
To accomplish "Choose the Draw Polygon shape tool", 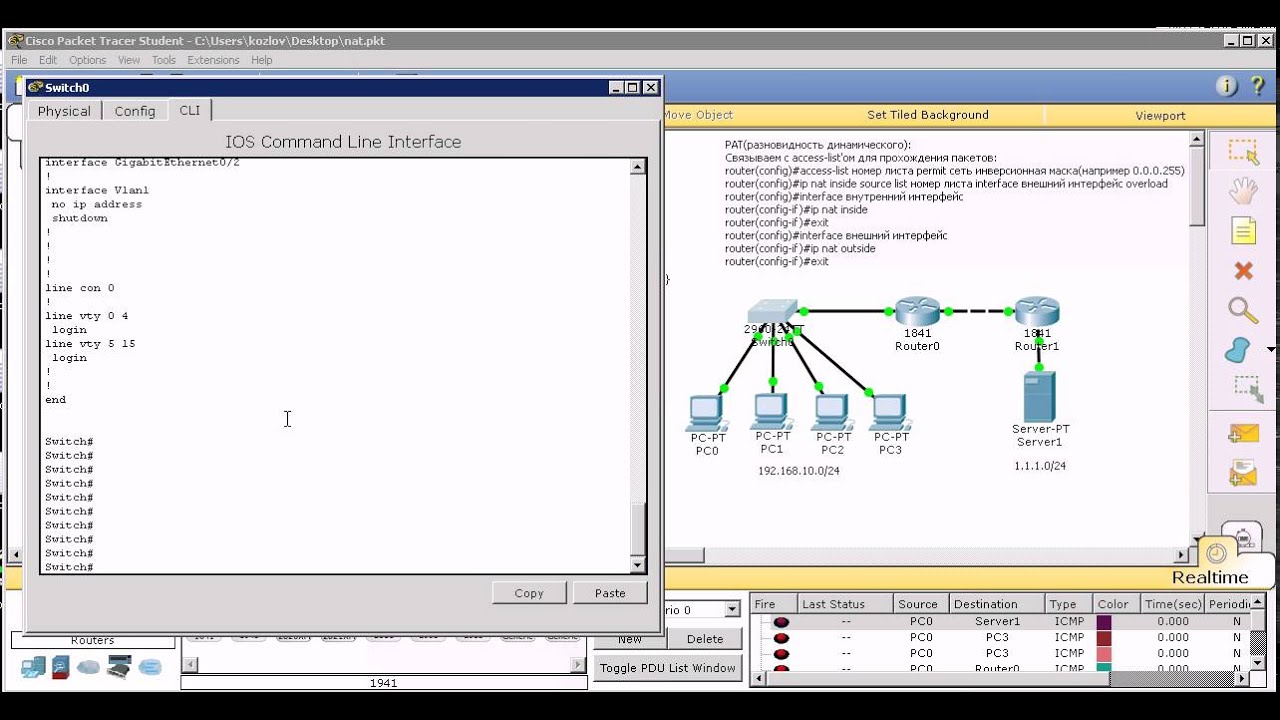I will [1239, 349].
